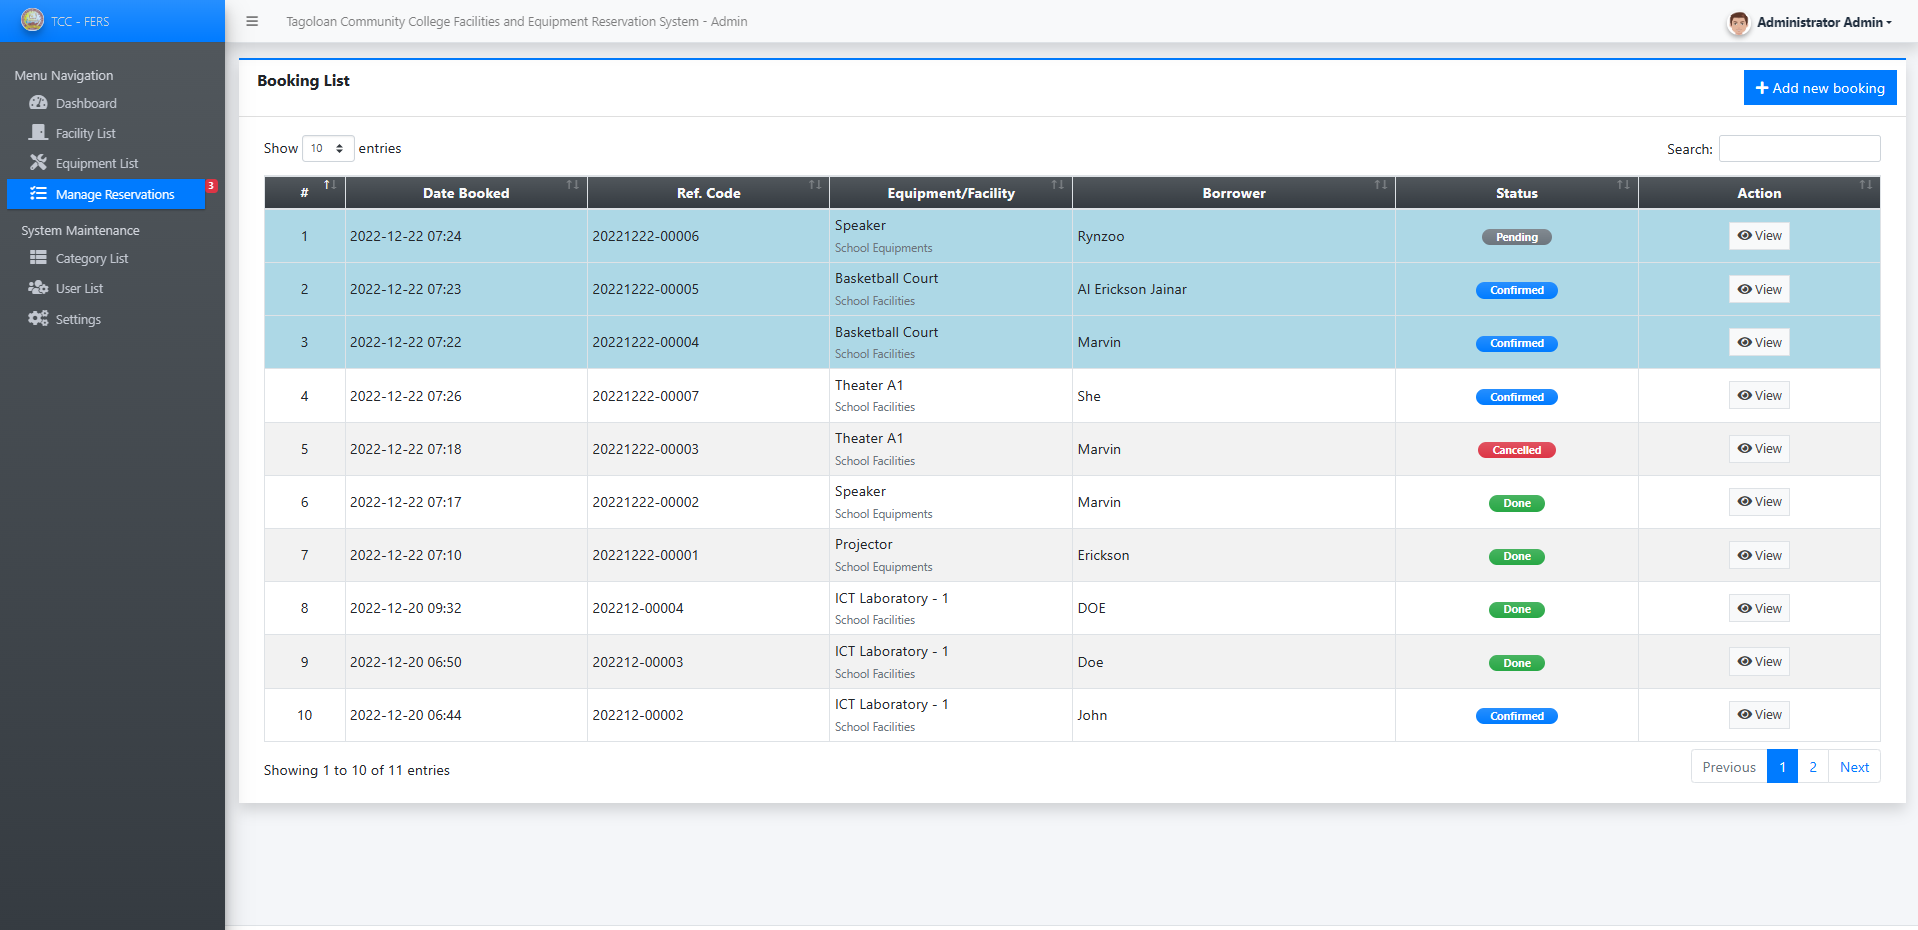The width and height of the screenshot is (1918, 930).
Task: Go to Equipment List page
Action: point(96,163)
